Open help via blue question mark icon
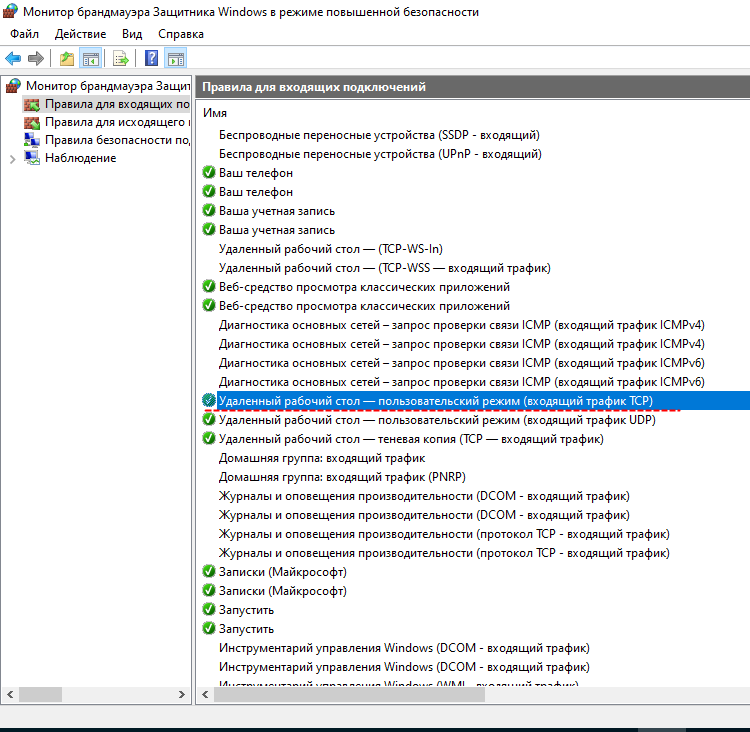 151,58
